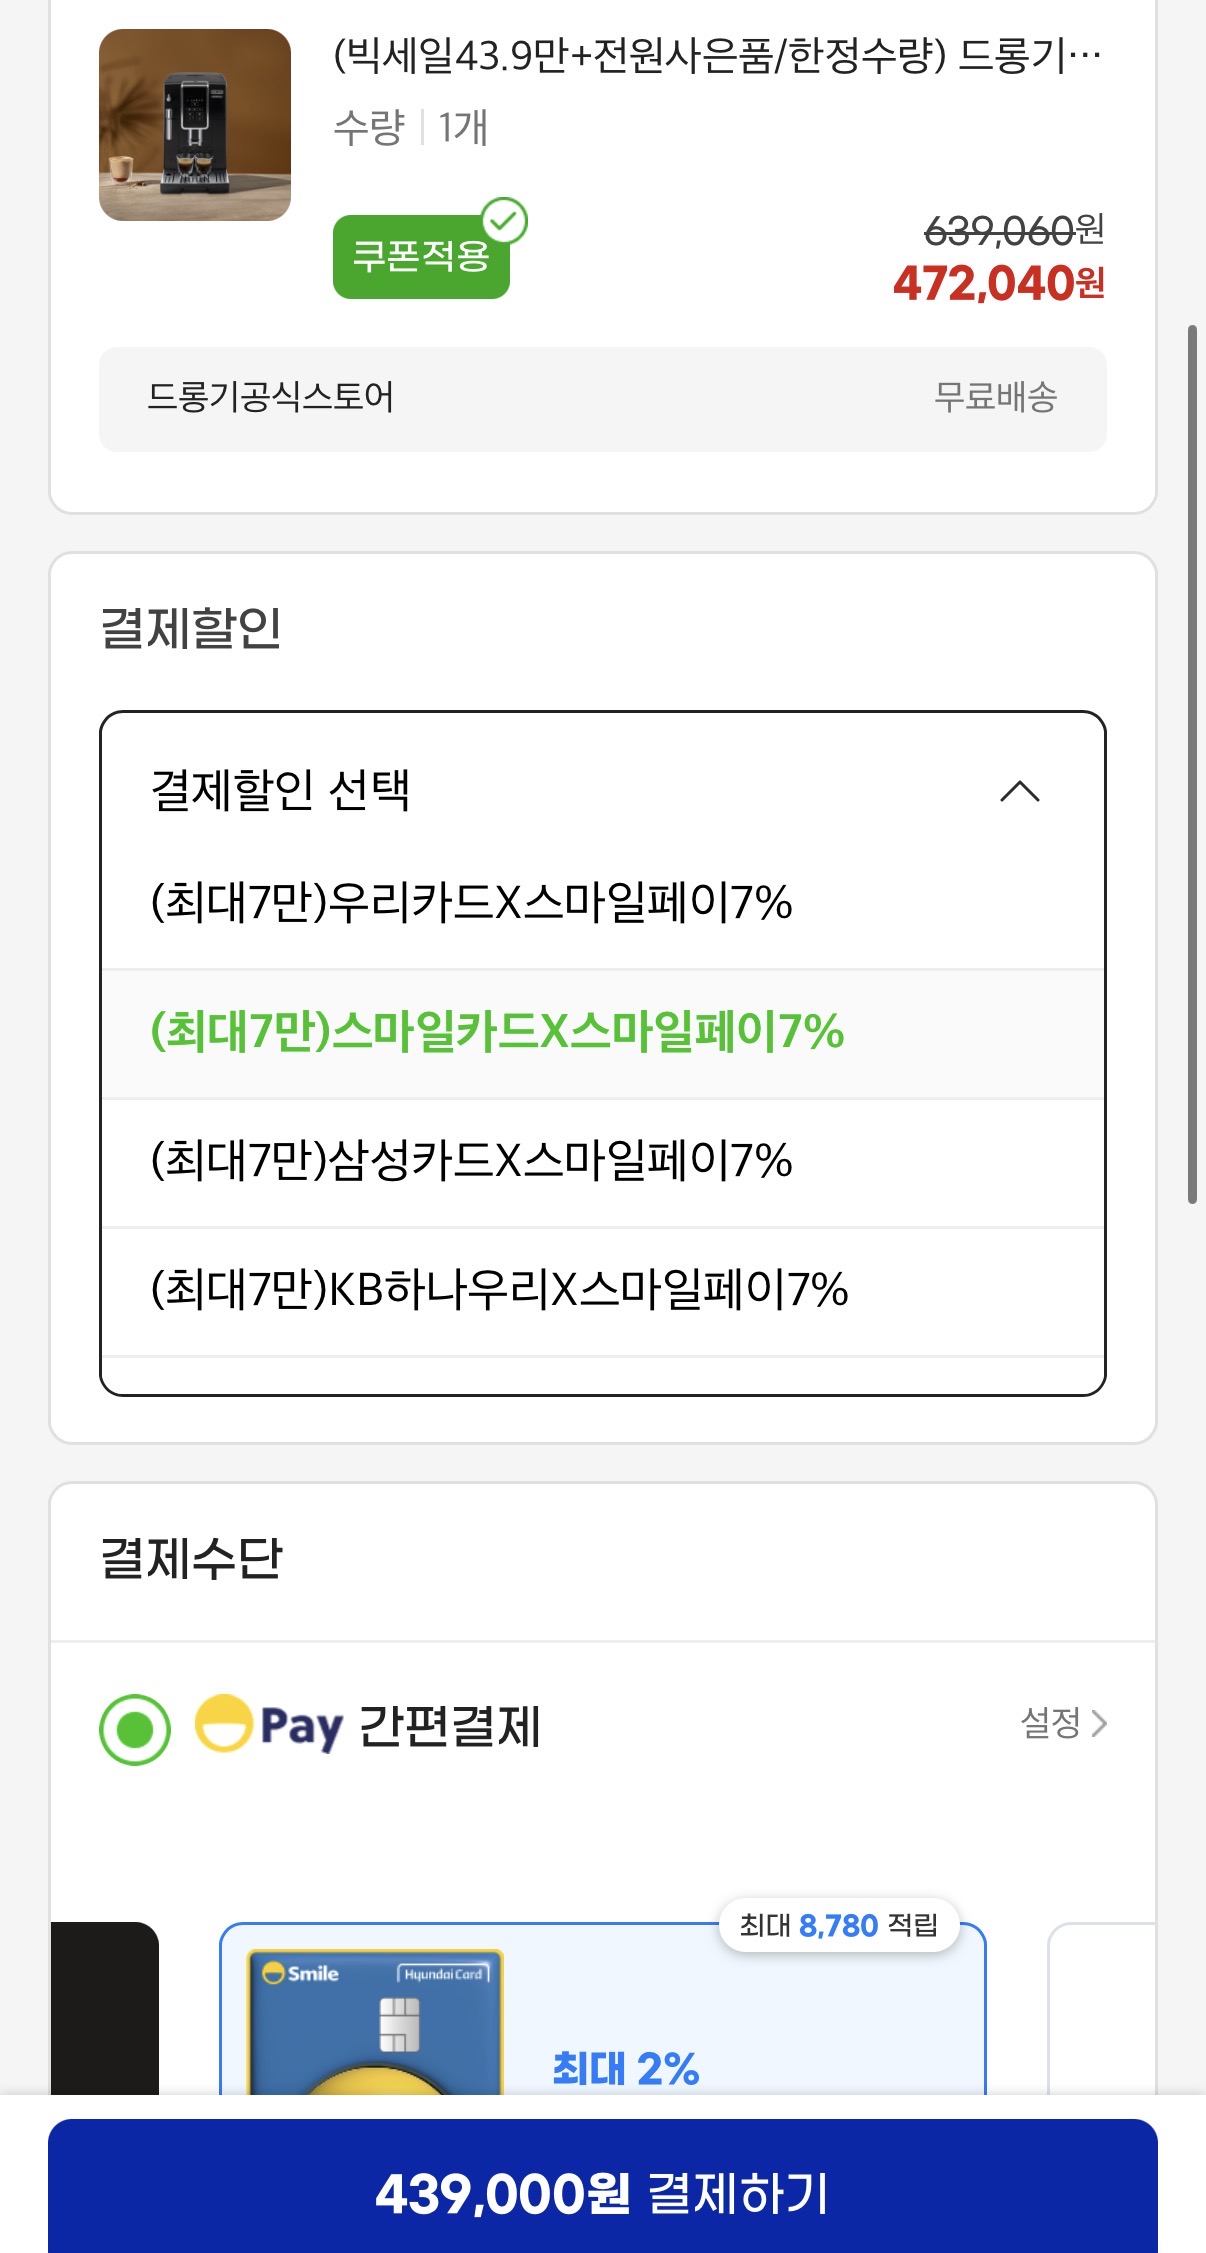Click the checkmark icon on coupon badge
Image resolution: width=1206 pixels, height=2253 pixels.
tap(505, 221)
